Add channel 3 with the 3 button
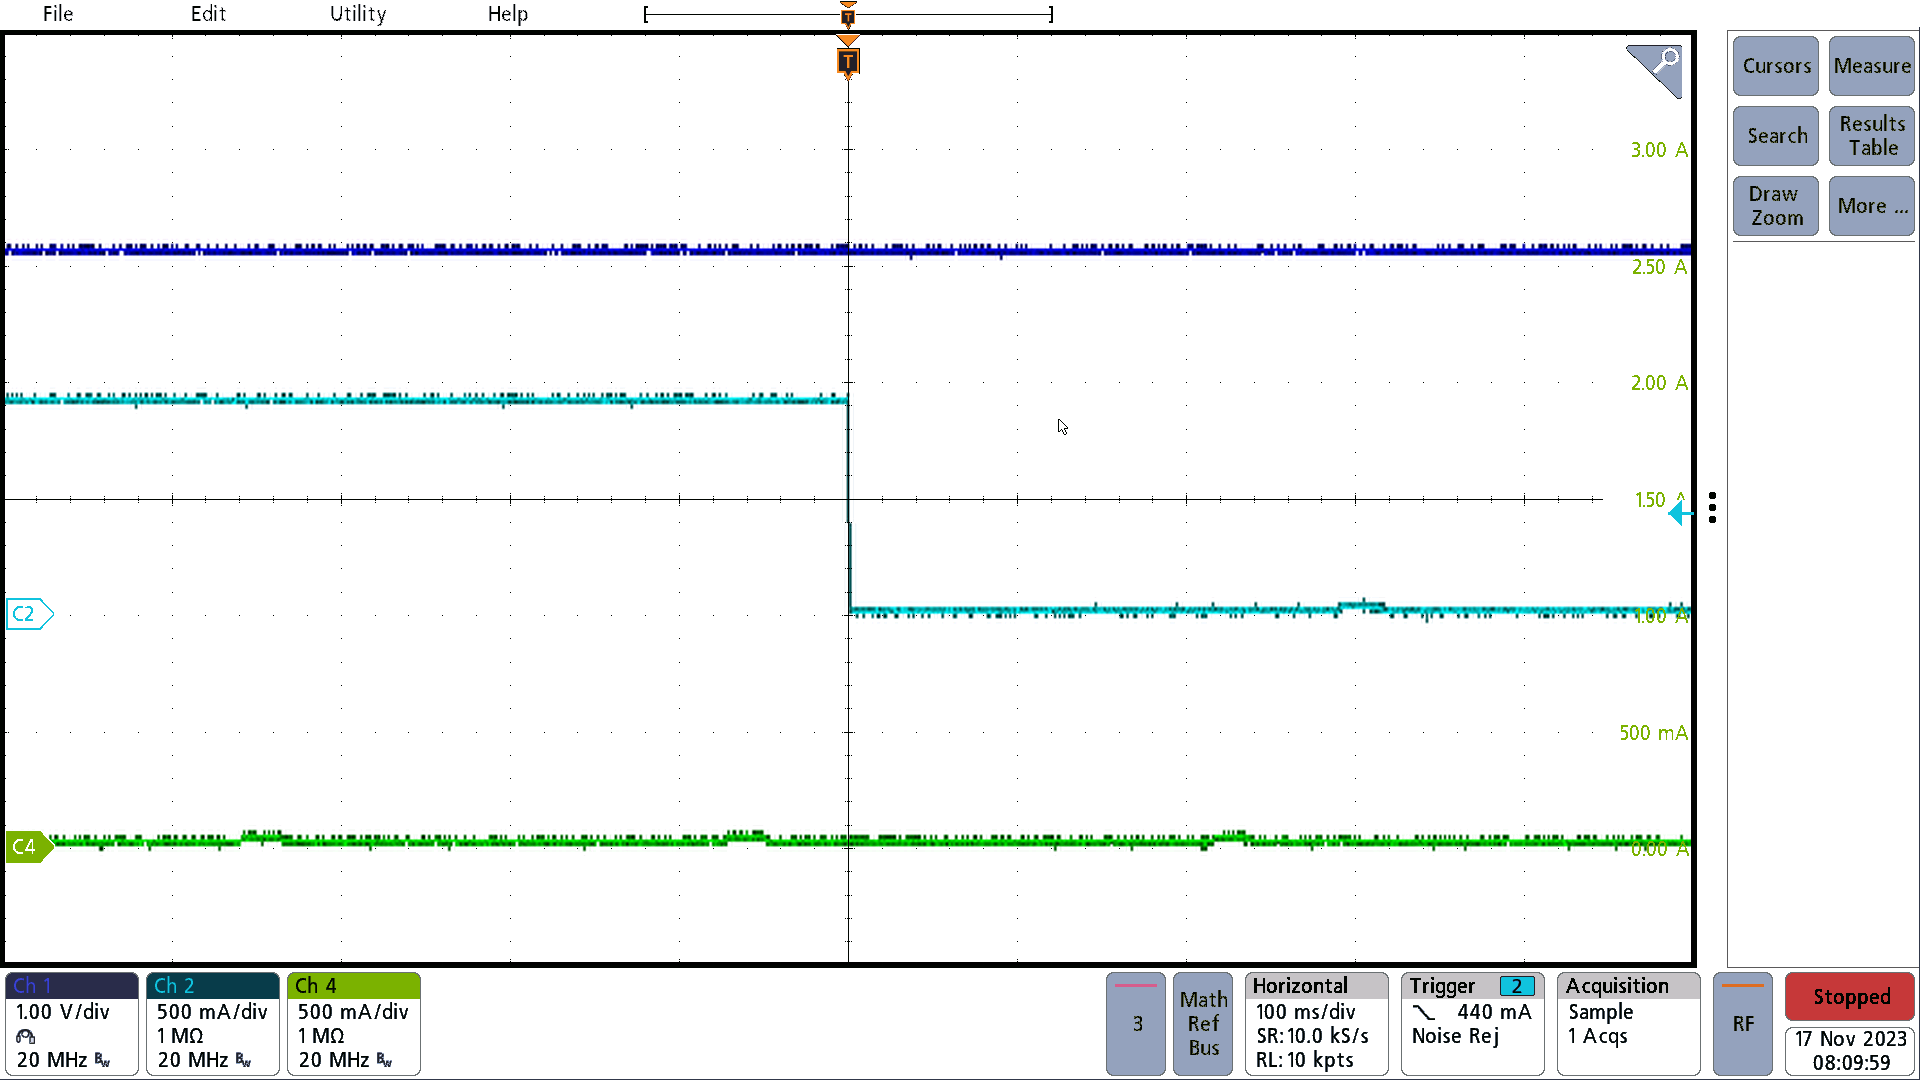This screenshot has width=1920, height=1080. click(x=1136, y=1024)
